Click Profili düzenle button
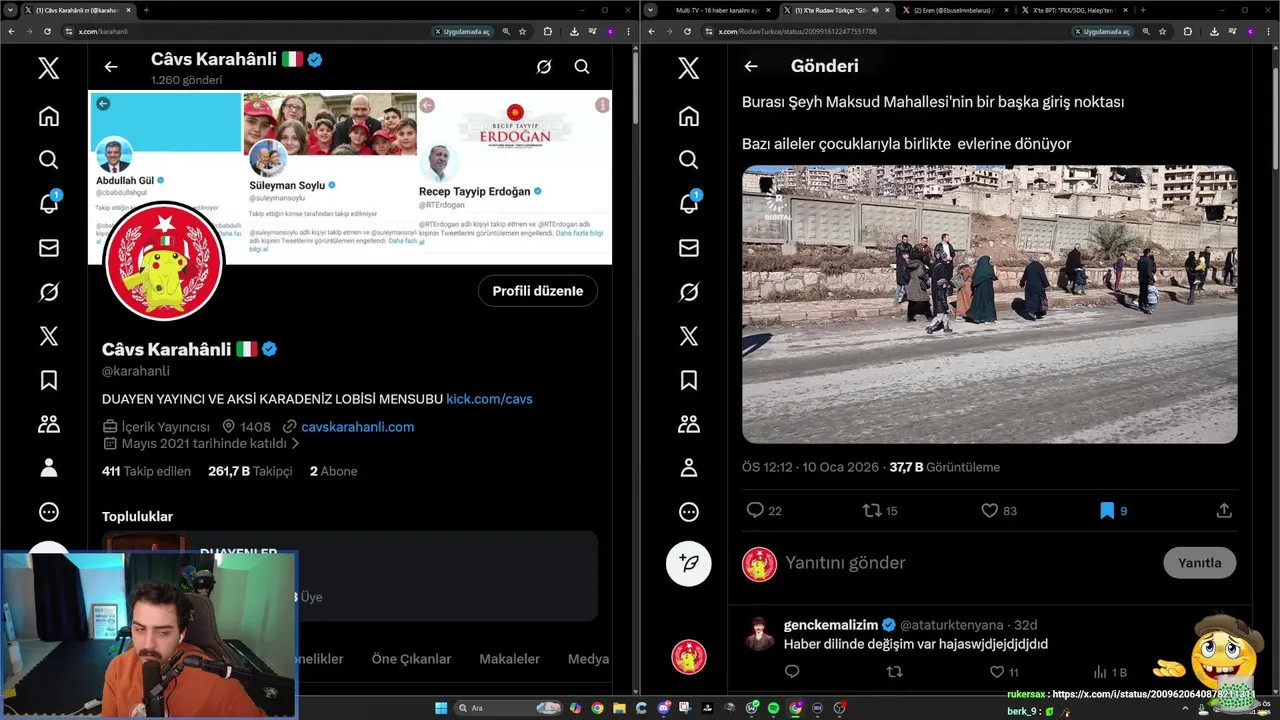The width and height of the screenshot is (1280, 720). click(537, 291)
